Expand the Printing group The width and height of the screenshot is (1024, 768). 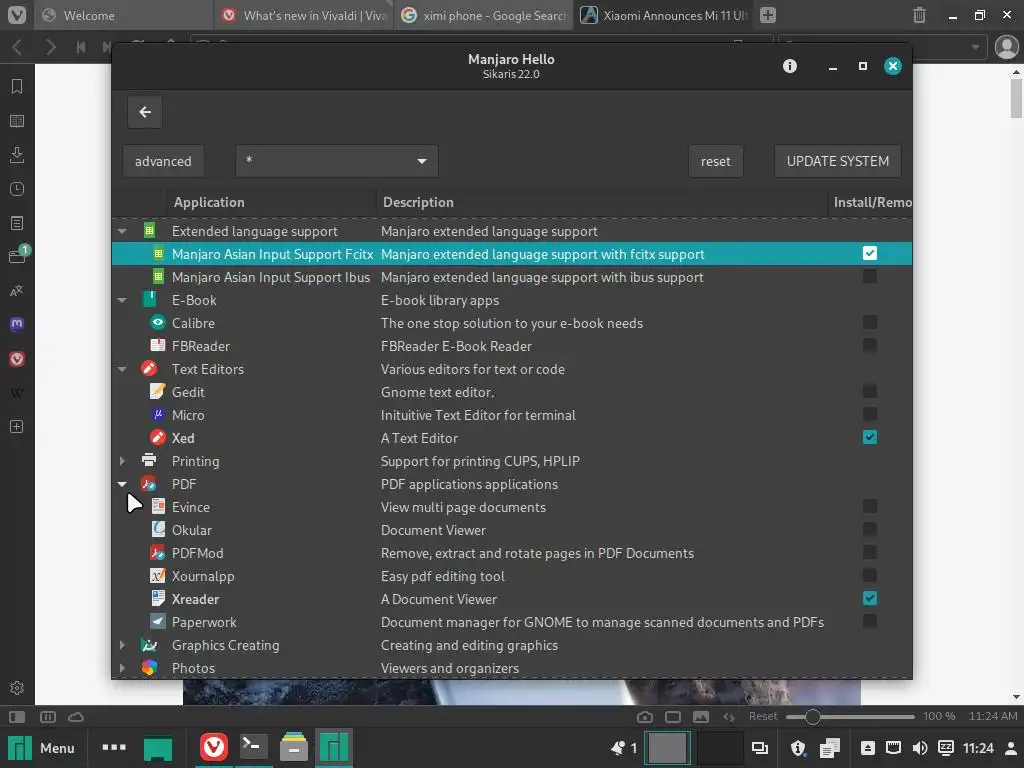[122, 461]
